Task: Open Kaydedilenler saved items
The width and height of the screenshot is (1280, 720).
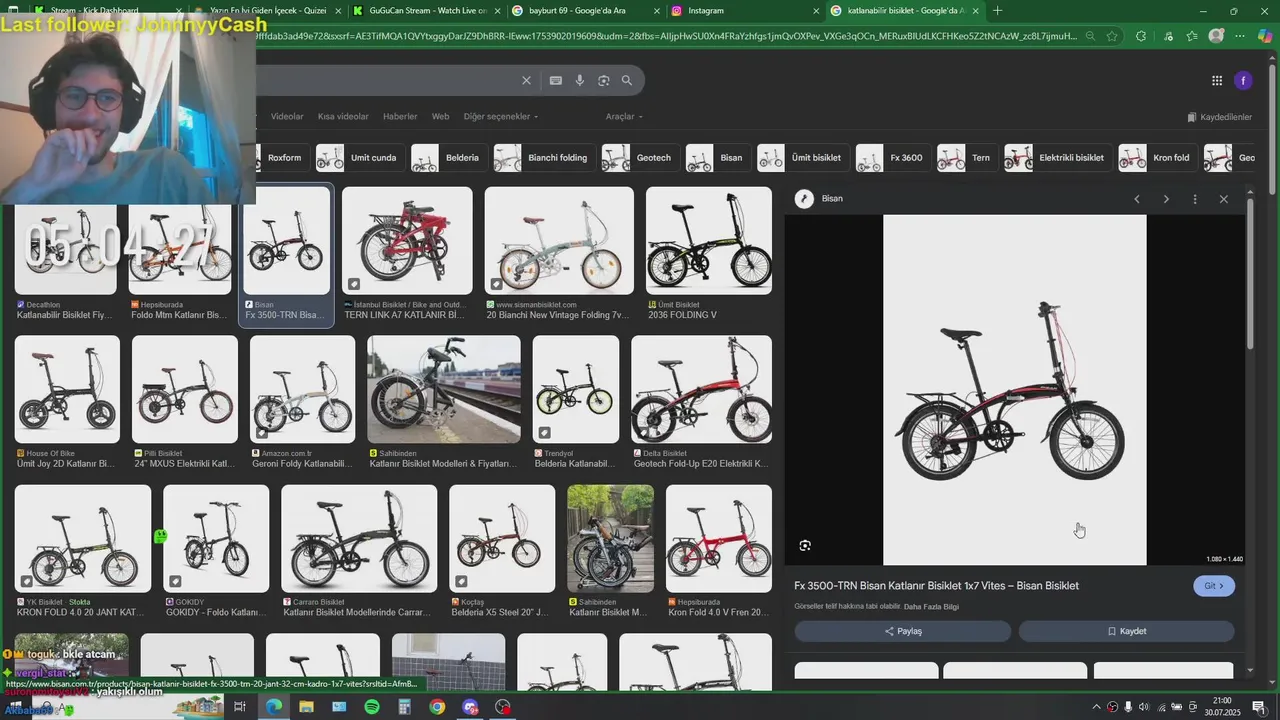Action: [1219, 117]
